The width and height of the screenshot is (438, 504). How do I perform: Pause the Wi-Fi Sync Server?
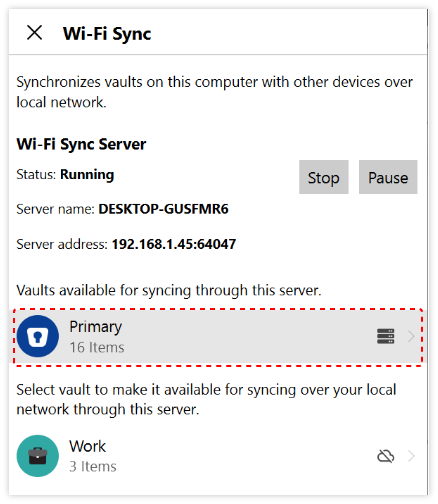tap(388, 177)
